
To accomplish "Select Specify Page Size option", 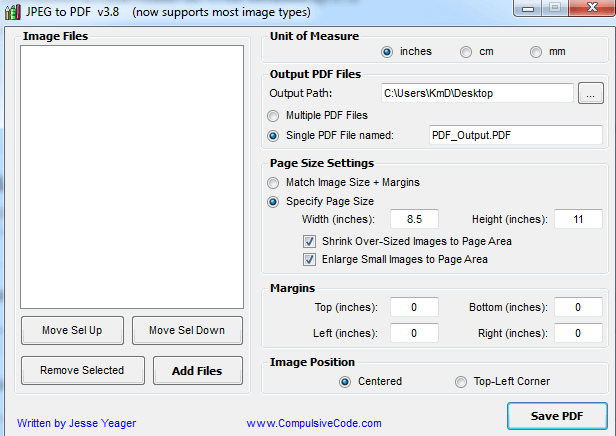I will pos(273,202).
